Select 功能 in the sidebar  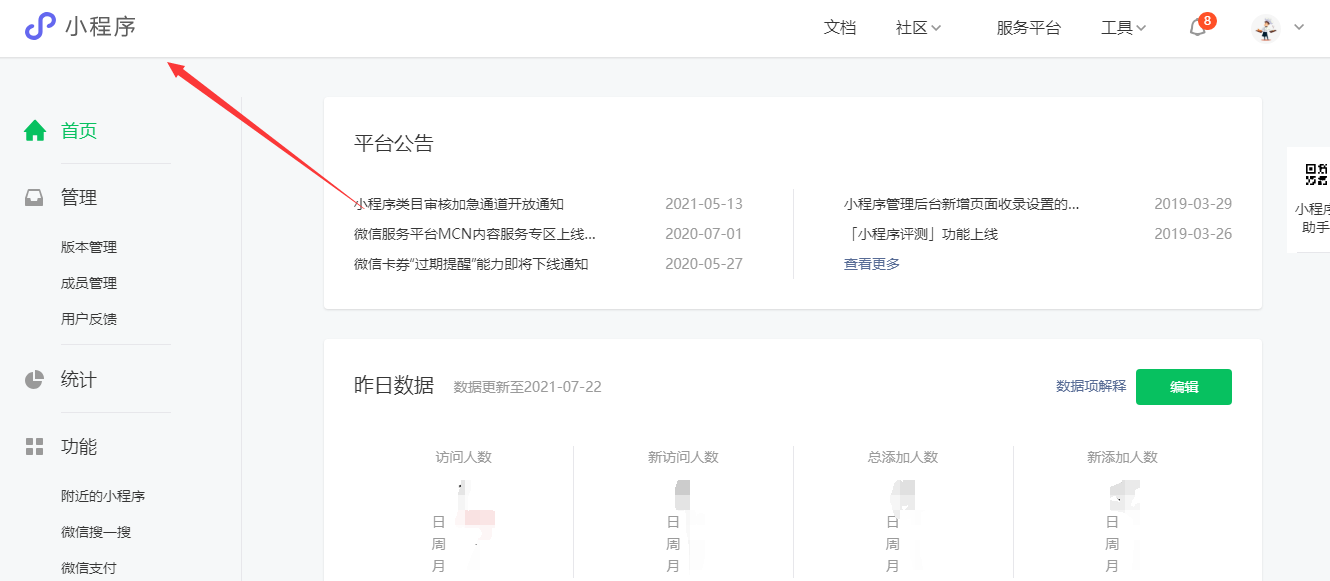[x=79, y=447]
